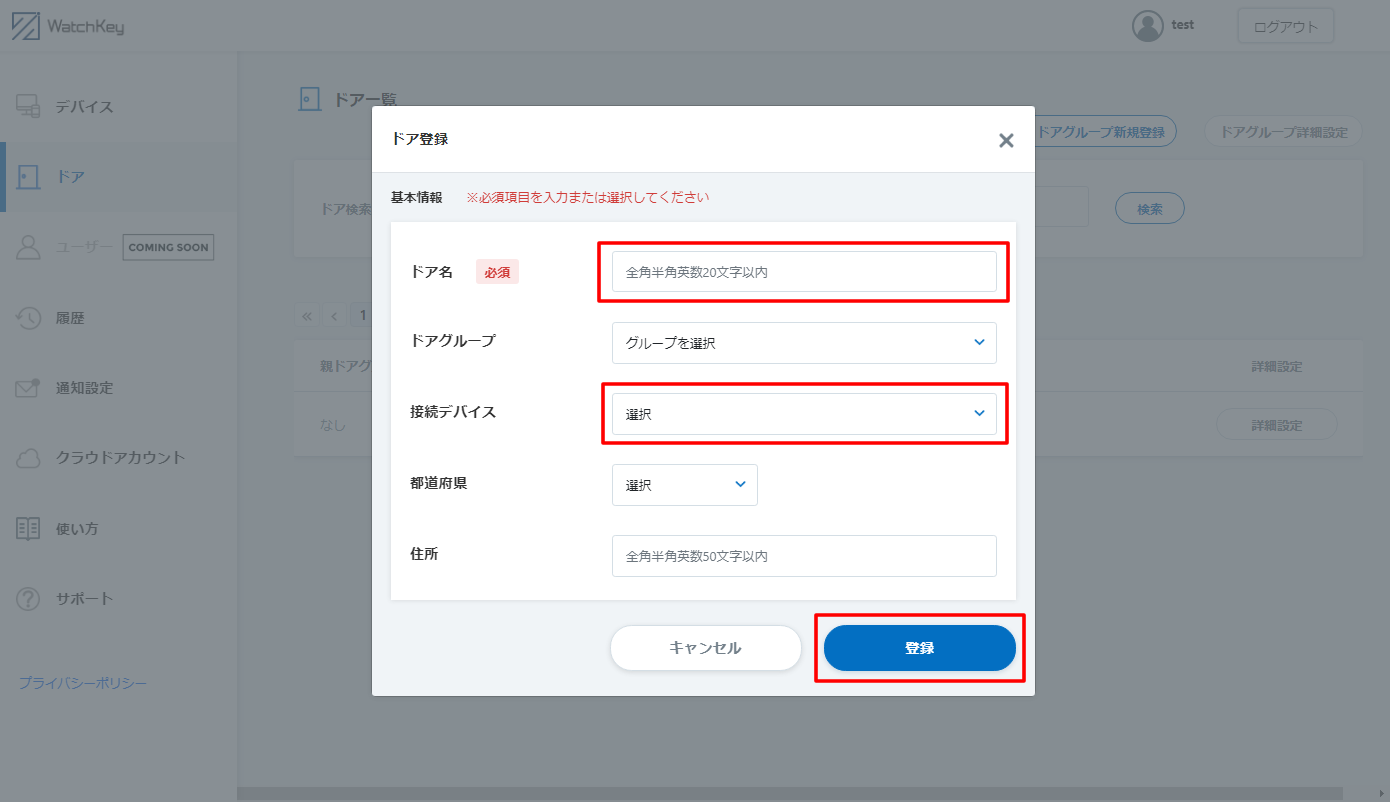Click the 詳細設定 button in the なし row
1390x802 pixels.
[1277, 425]
